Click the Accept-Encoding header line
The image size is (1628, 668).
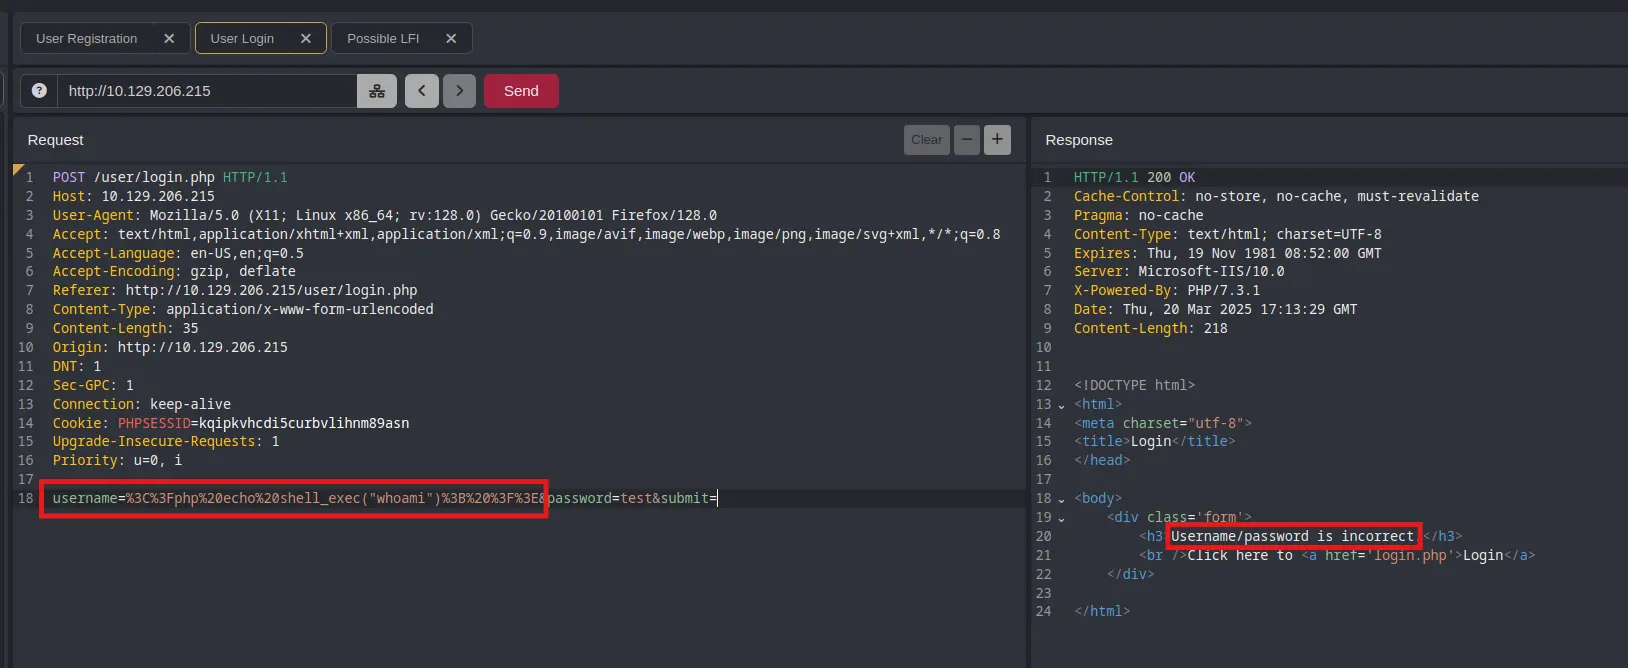[x=174, y=271]
